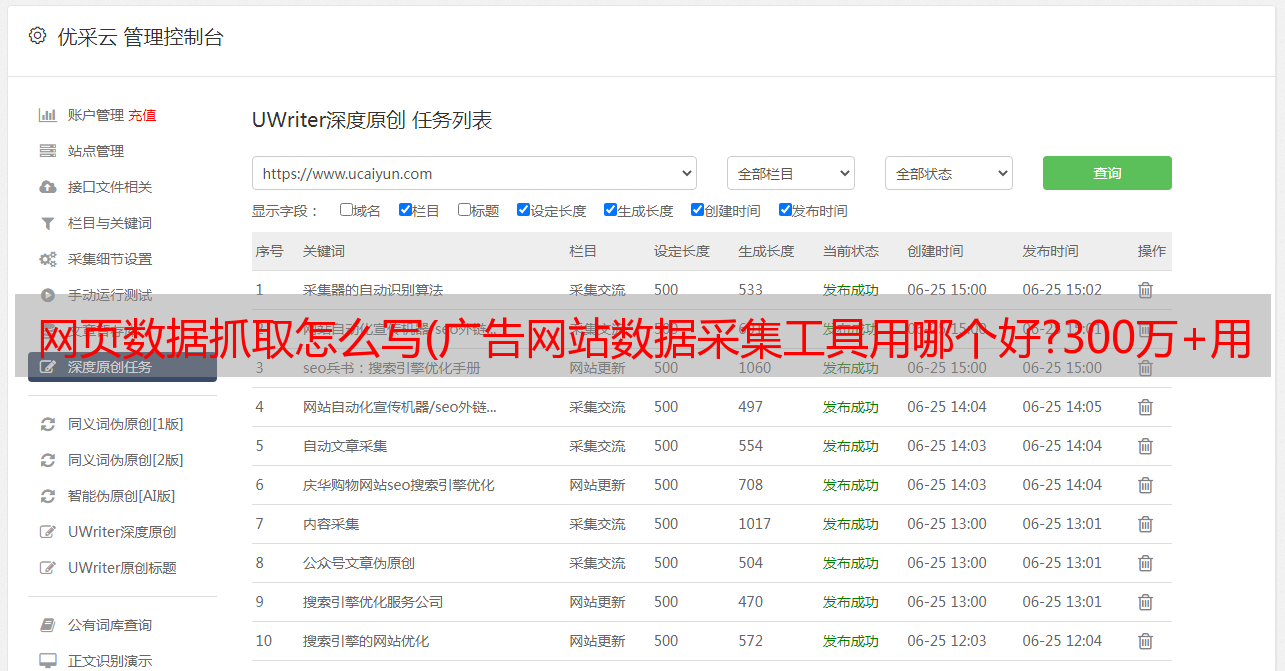Image resolution: width=1285 pixels, height=671 pixels.
Task: Delete 搜索引擎优化服务公司 task with trash icon
Action: pos(1146,602)
